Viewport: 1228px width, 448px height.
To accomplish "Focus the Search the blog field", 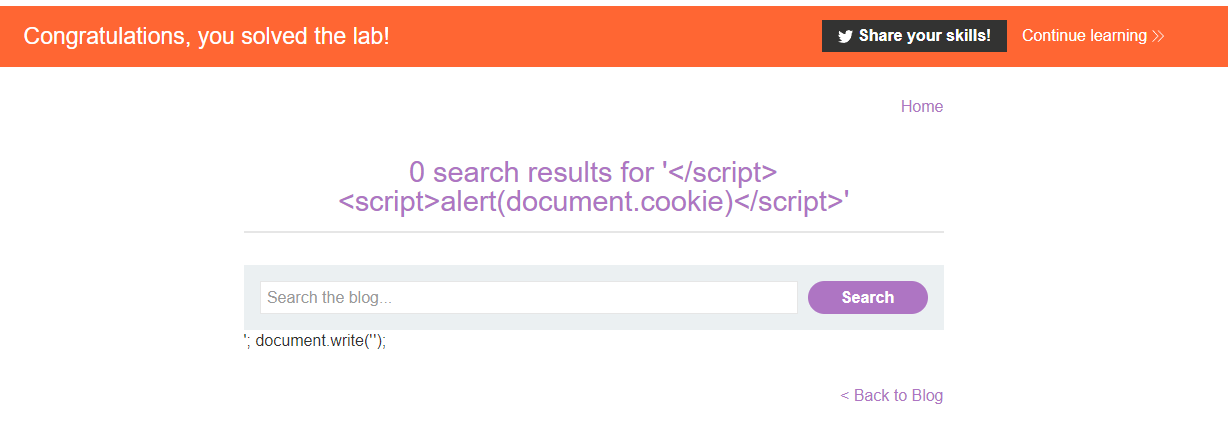I will (529, 297).
